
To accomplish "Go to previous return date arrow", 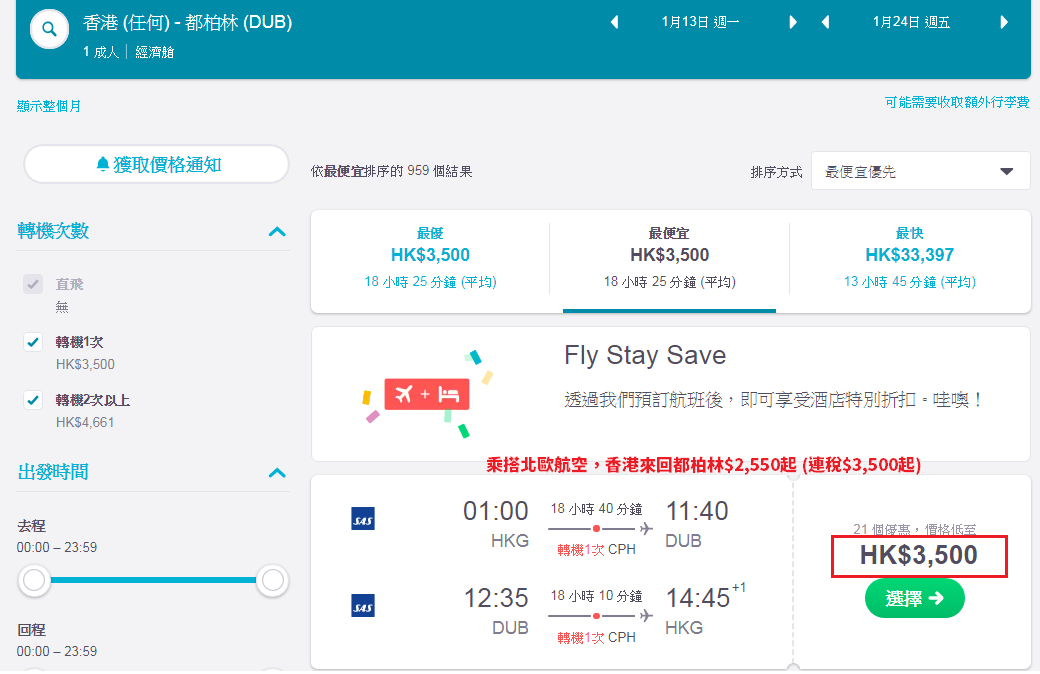I will 825,23.
